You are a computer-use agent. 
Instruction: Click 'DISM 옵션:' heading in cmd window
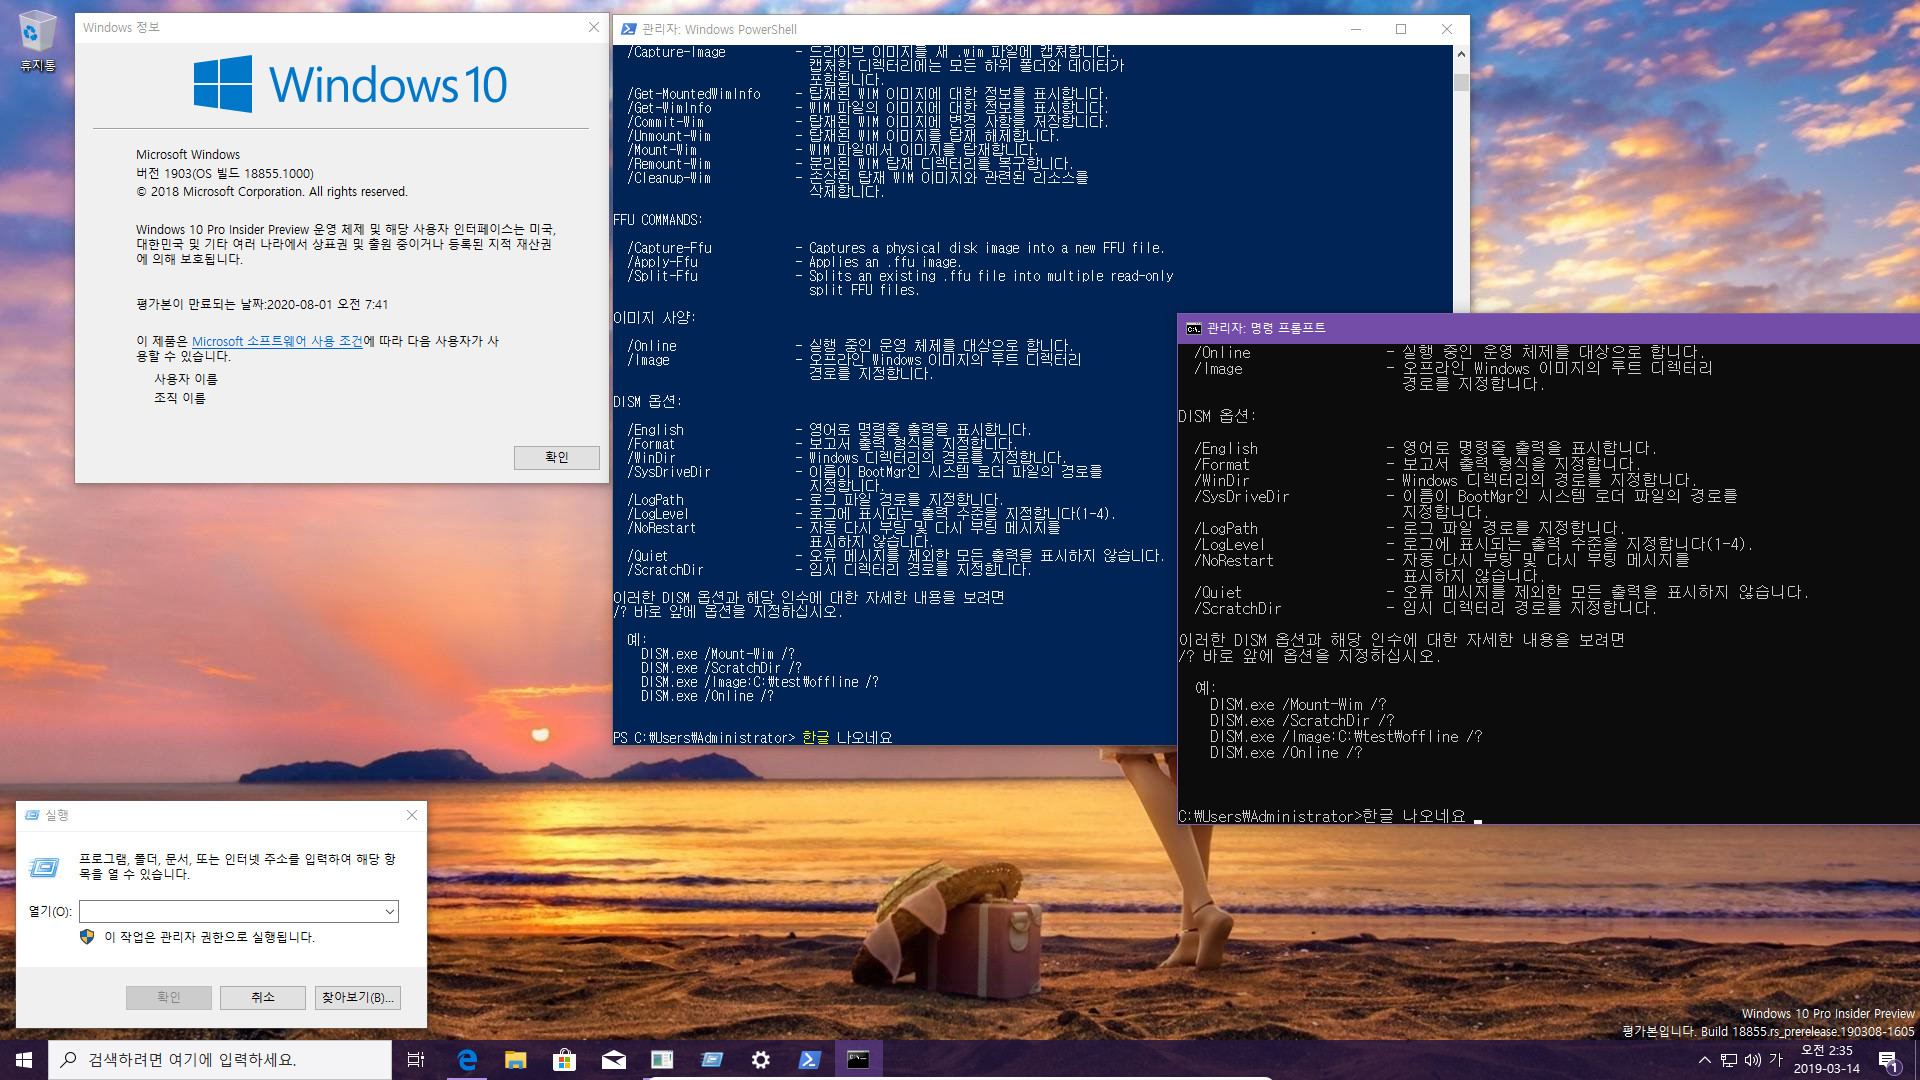(x=1217, y=417)
